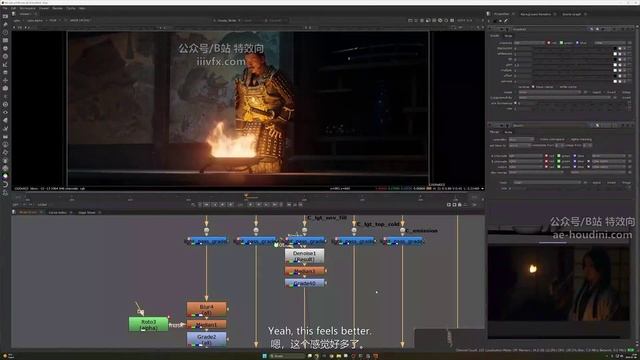Toggle the black clamp checkbox
640x360 pixels.
point(533,87)
